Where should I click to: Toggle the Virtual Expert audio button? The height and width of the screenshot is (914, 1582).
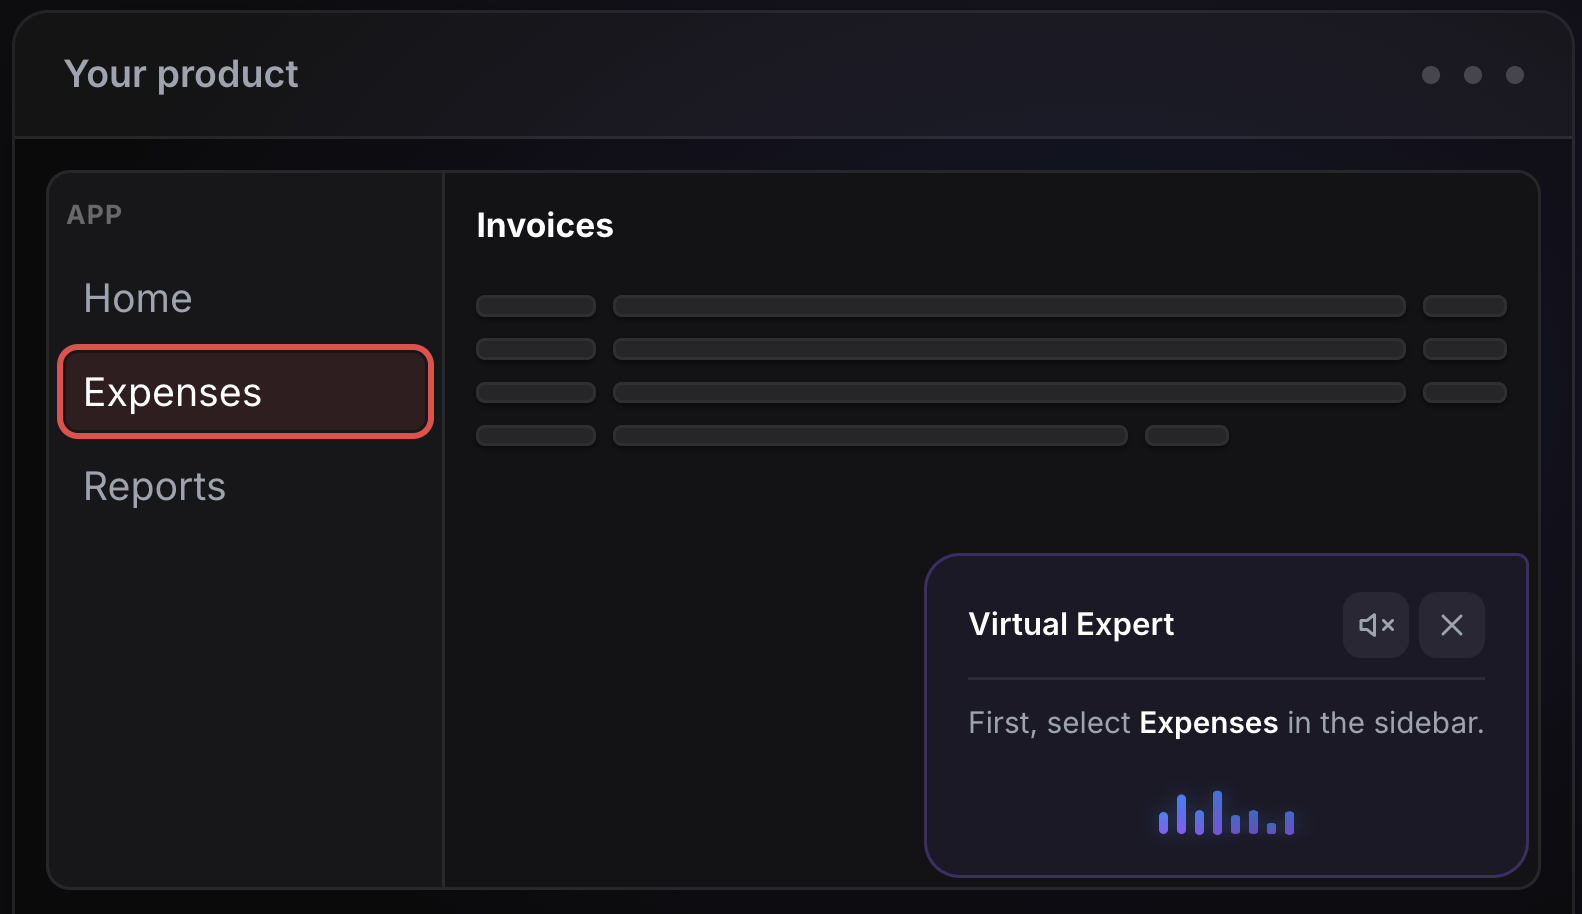(x=1375, y=625)
